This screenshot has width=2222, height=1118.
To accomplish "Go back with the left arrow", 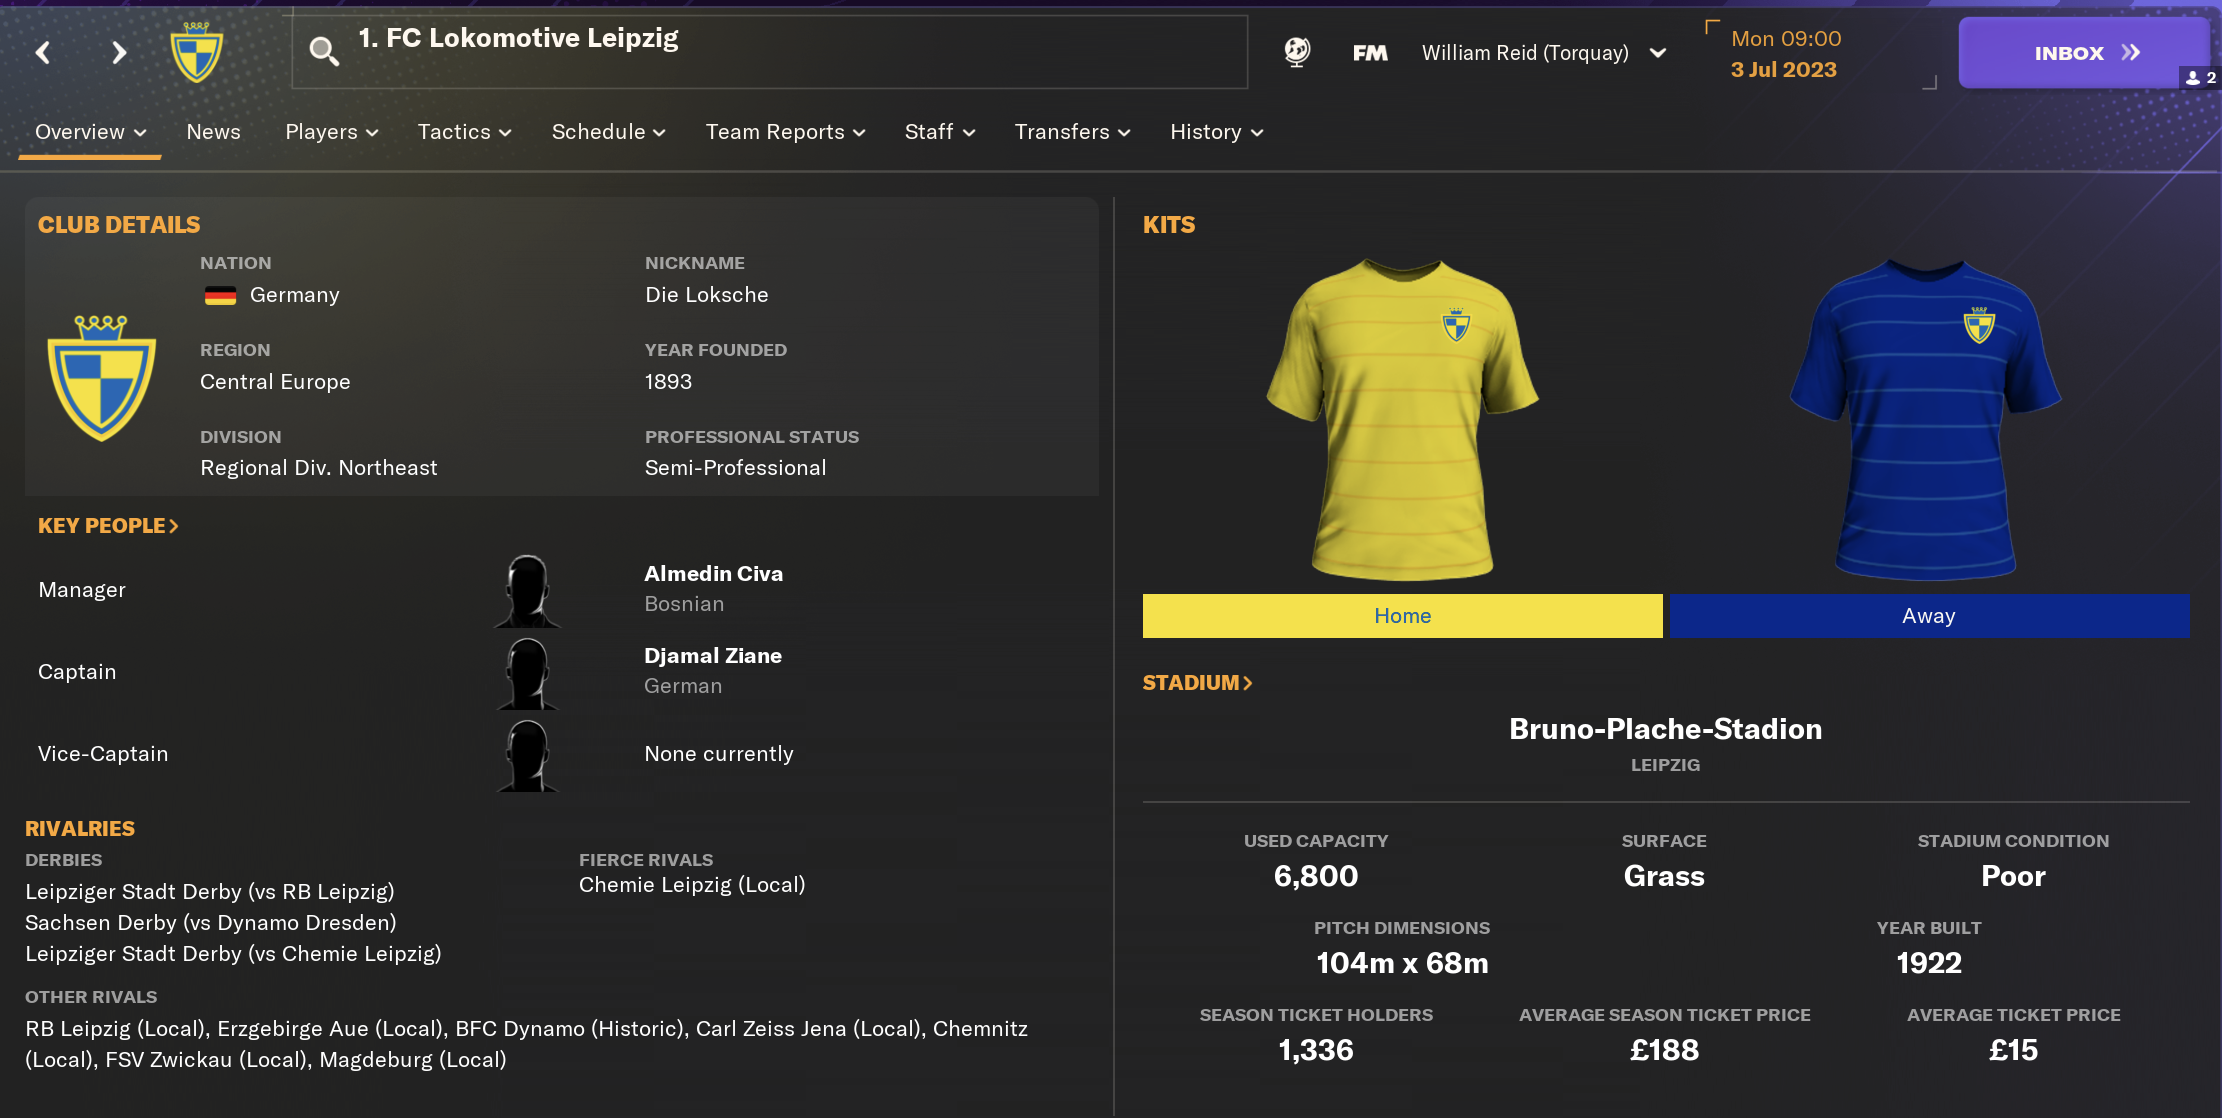I will [43, 53].
